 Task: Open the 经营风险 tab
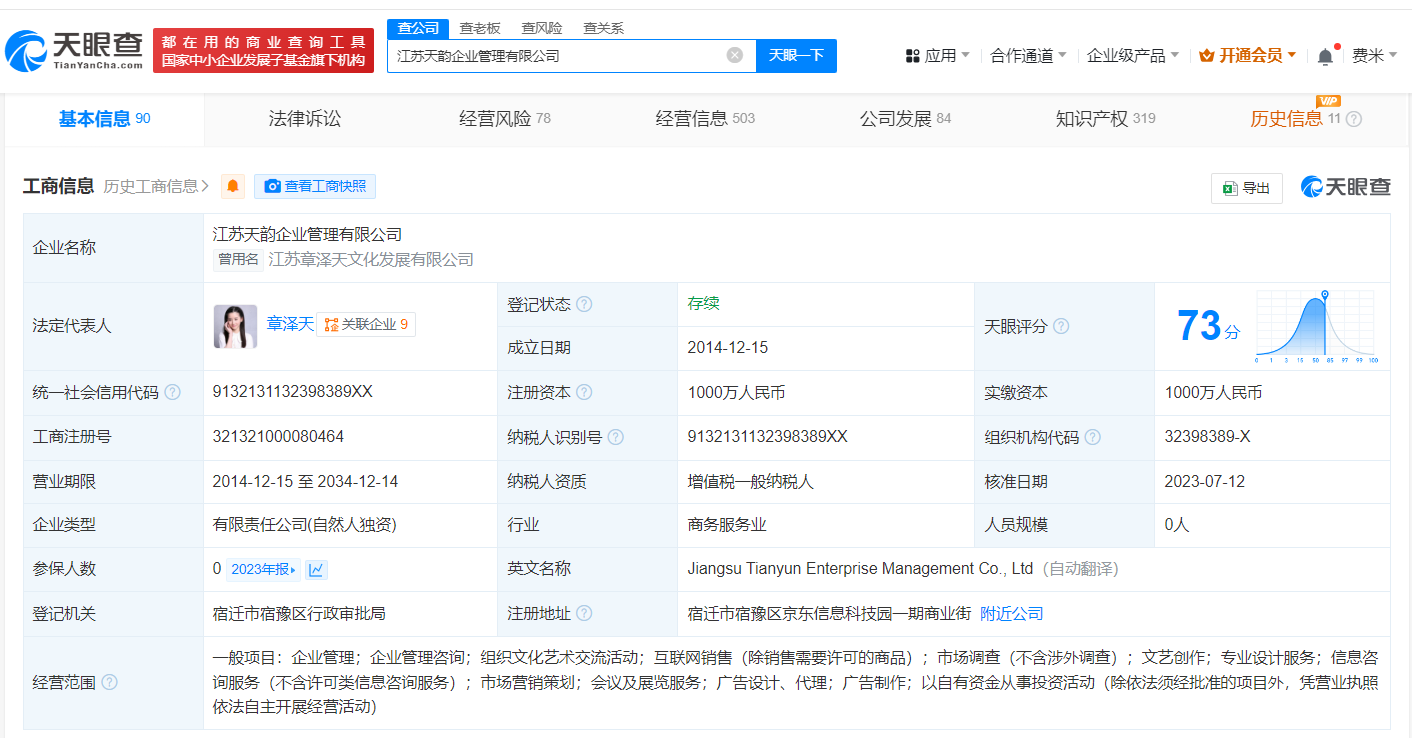coord(505,119)
